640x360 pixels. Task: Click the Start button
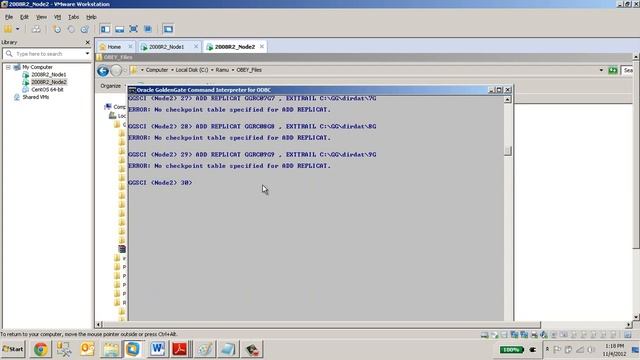pyautogui.click(x=13, y=349)
